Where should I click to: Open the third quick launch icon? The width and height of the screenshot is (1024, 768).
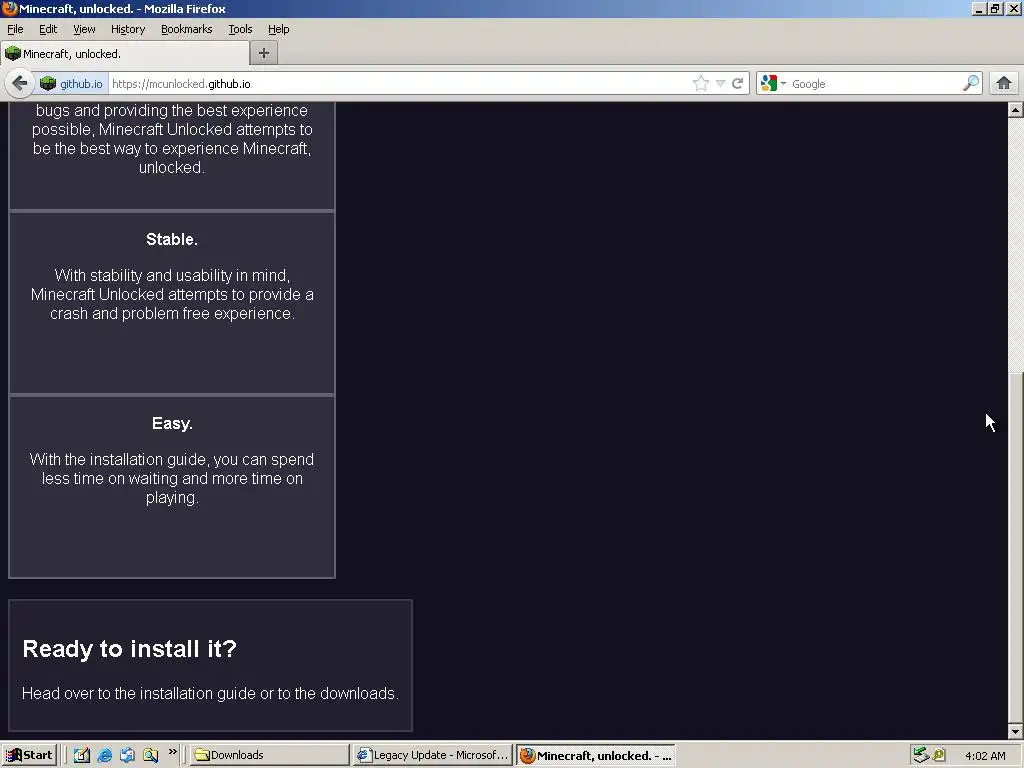tap(127, 756)
